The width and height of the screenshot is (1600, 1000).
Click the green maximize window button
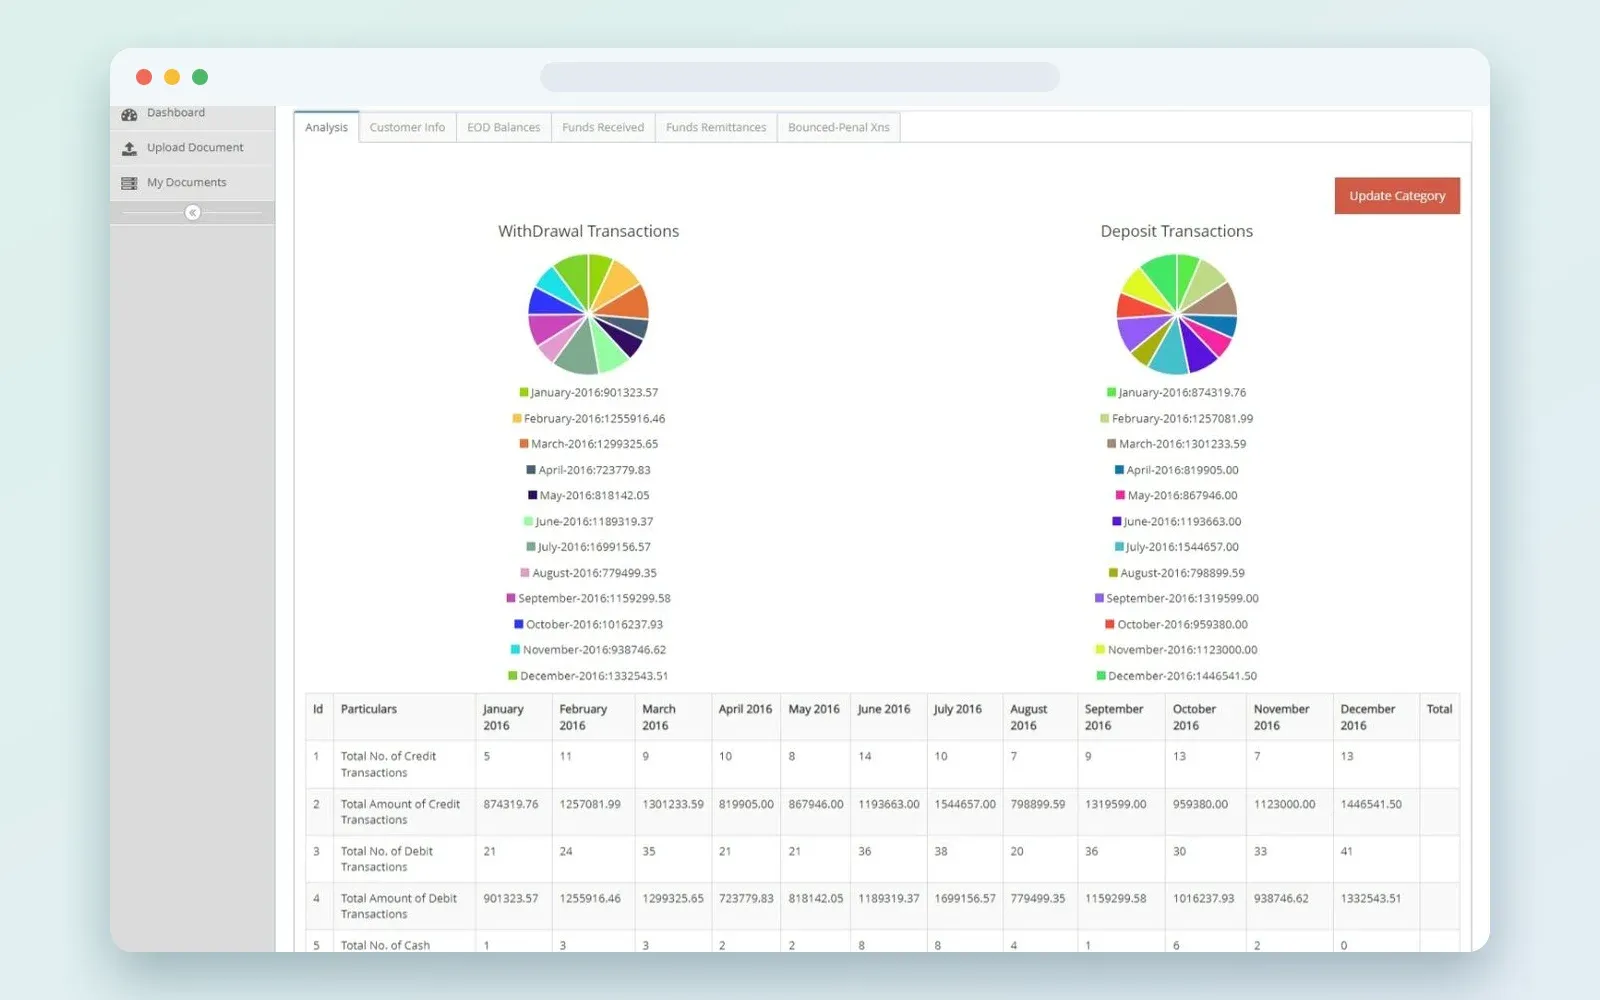point(200,77)
